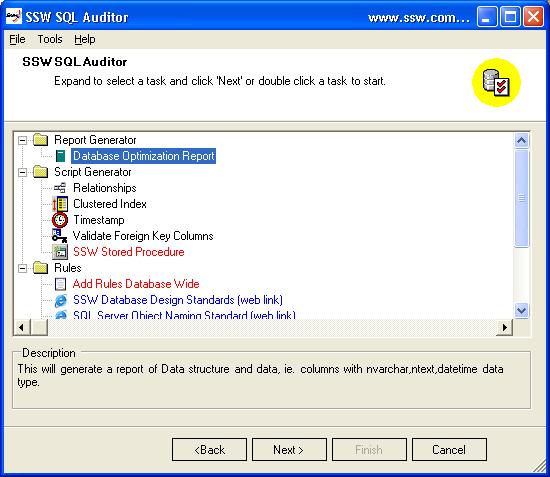Open SSW Database Design Standards web link
550x477 pixels.
click(x=177, y=300)
